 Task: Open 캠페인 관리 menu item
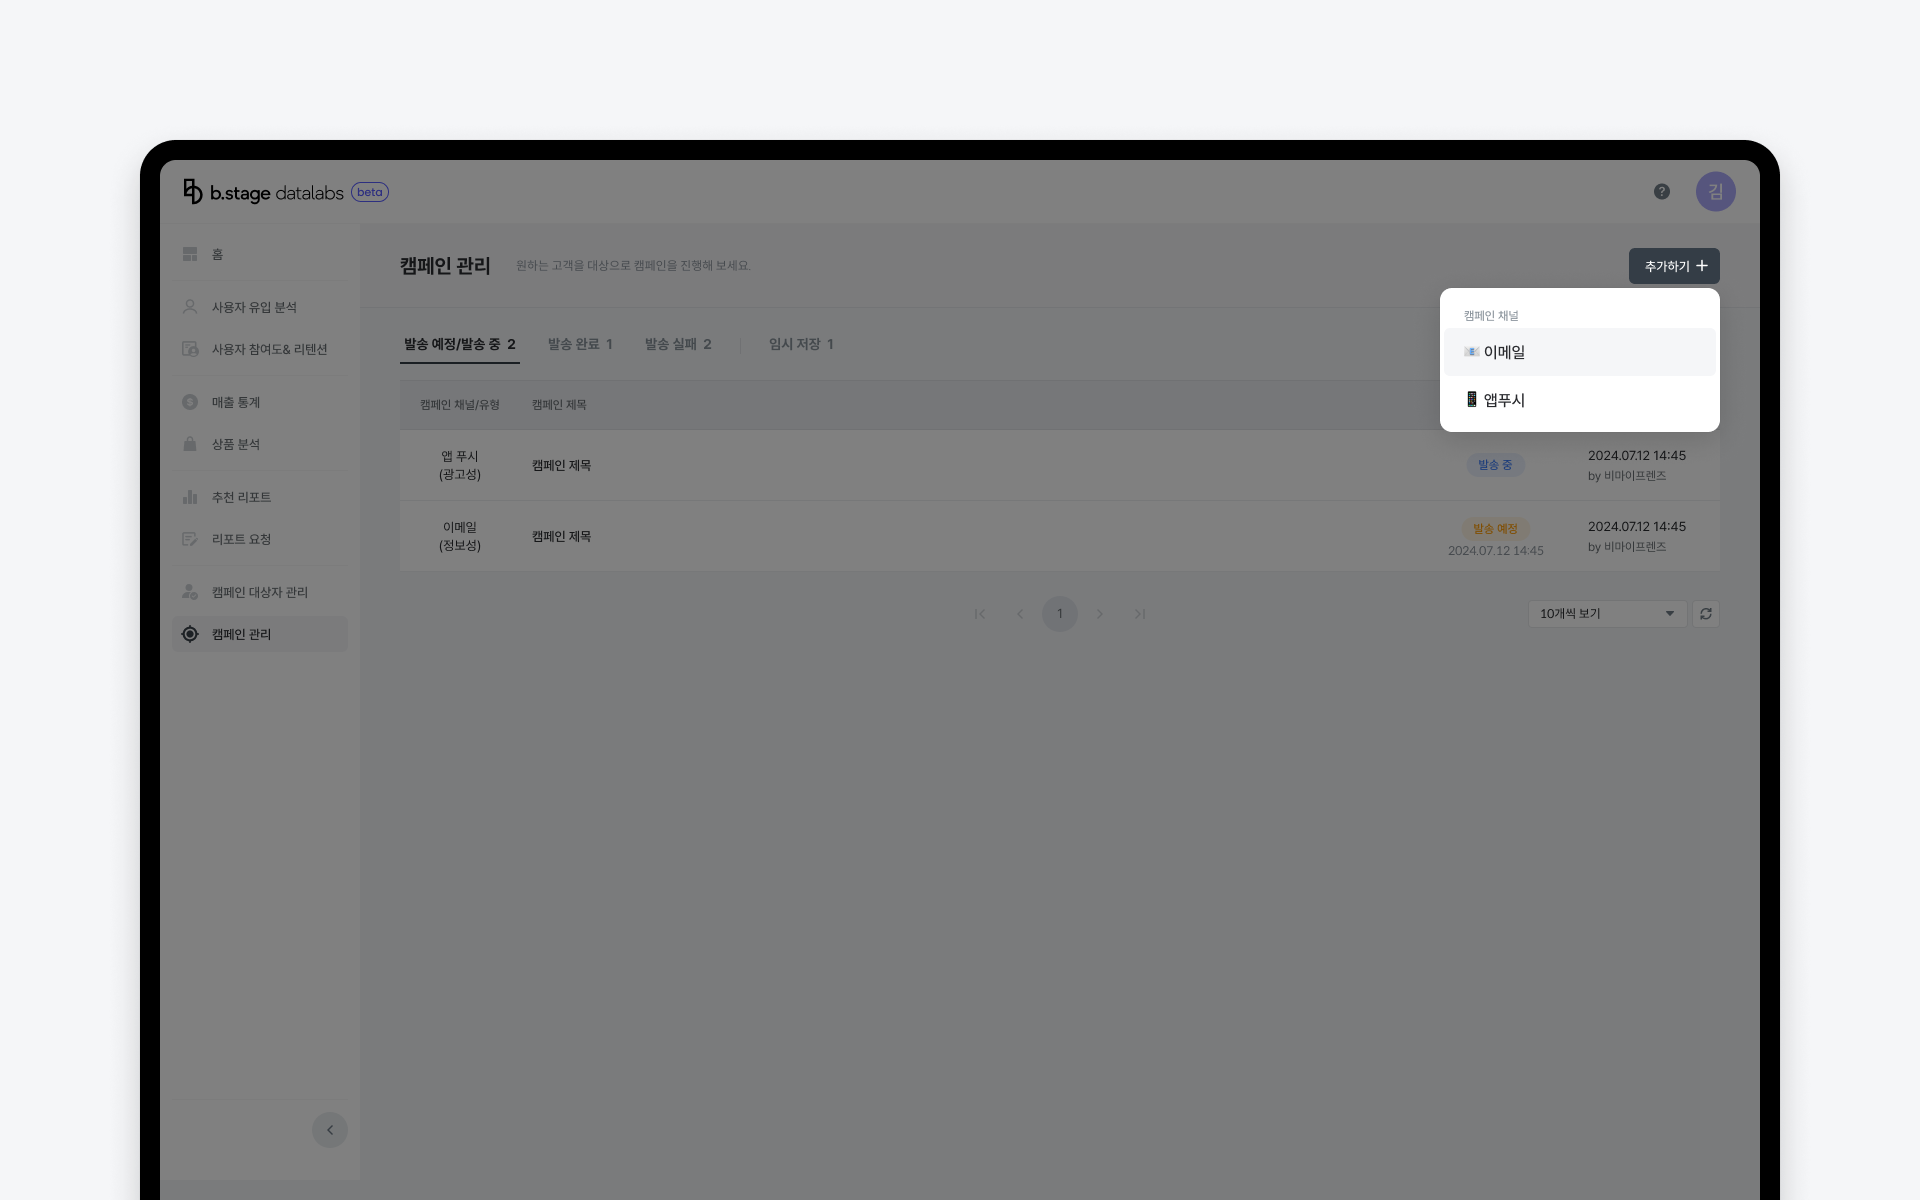[x=260, y=634]
